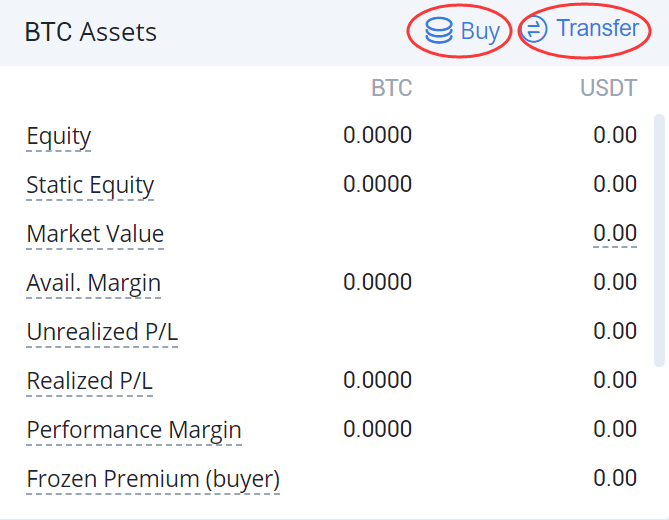This screenshot has width=669, height=520.
Task: Click the Frozen Premium (buyer) label
Action: tap(153, 479)
